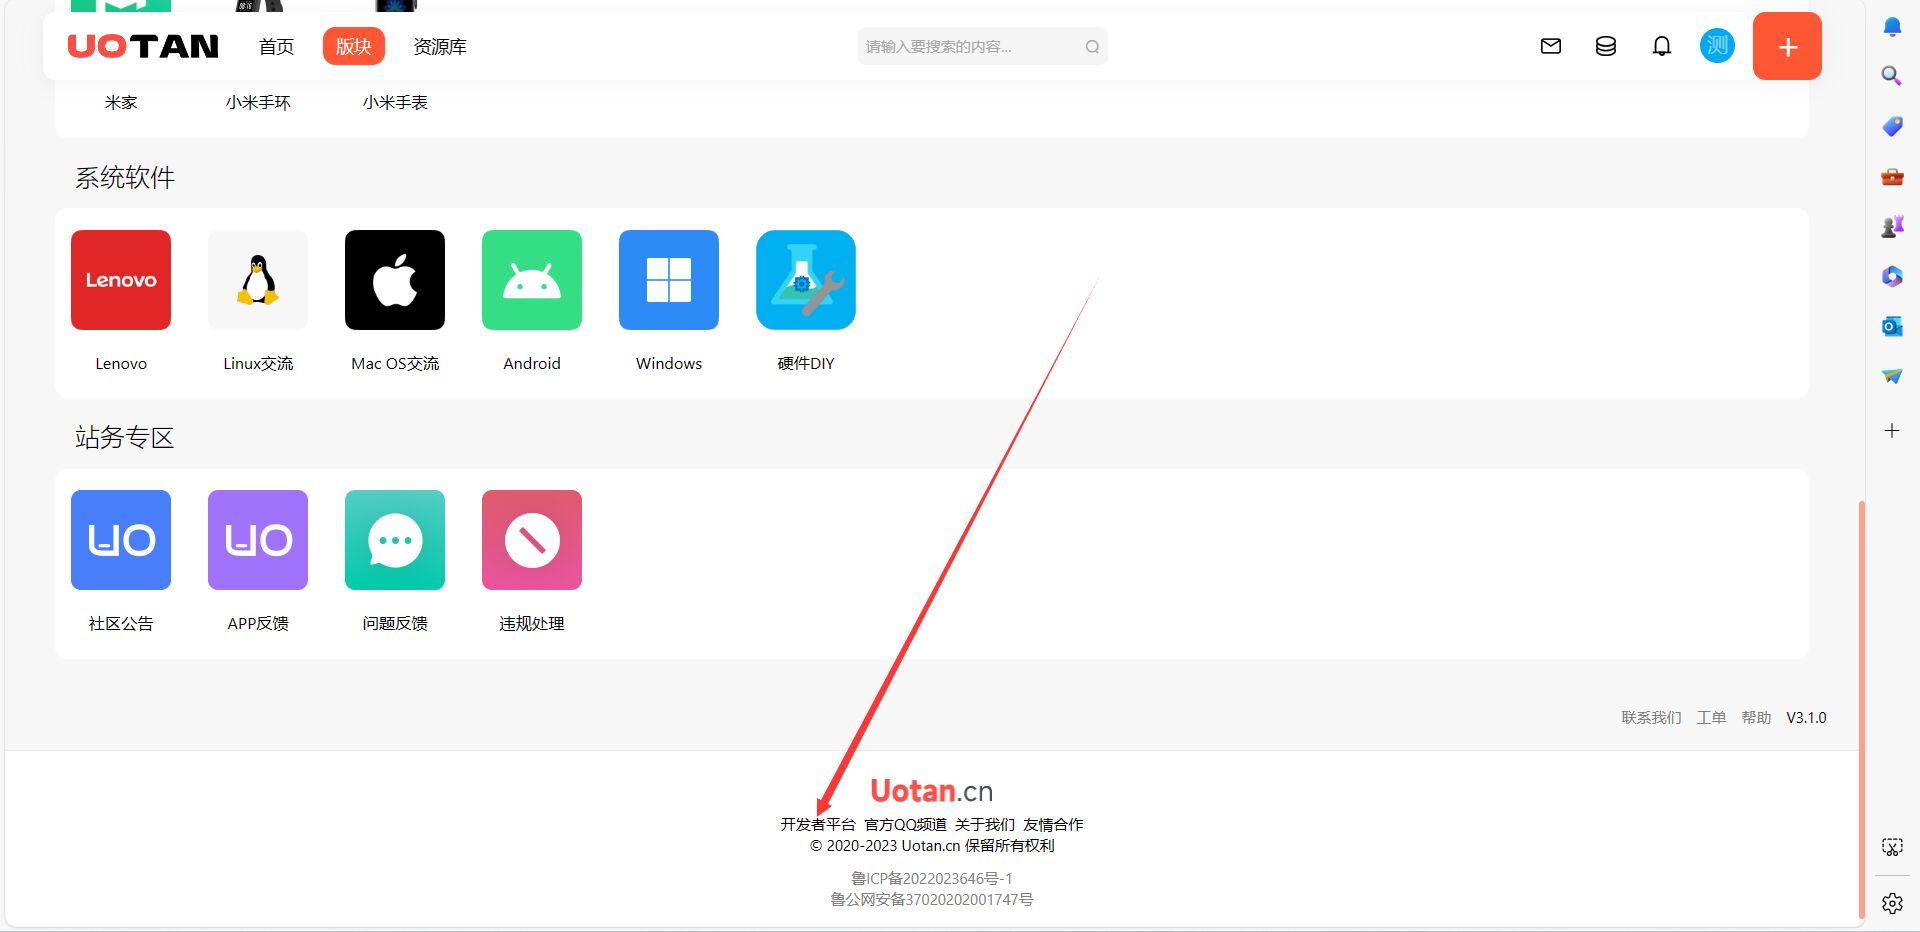Open sidebar settings gear
Image resolution: width=1920 pixels, height=932 pixels.
(1892, 904)
